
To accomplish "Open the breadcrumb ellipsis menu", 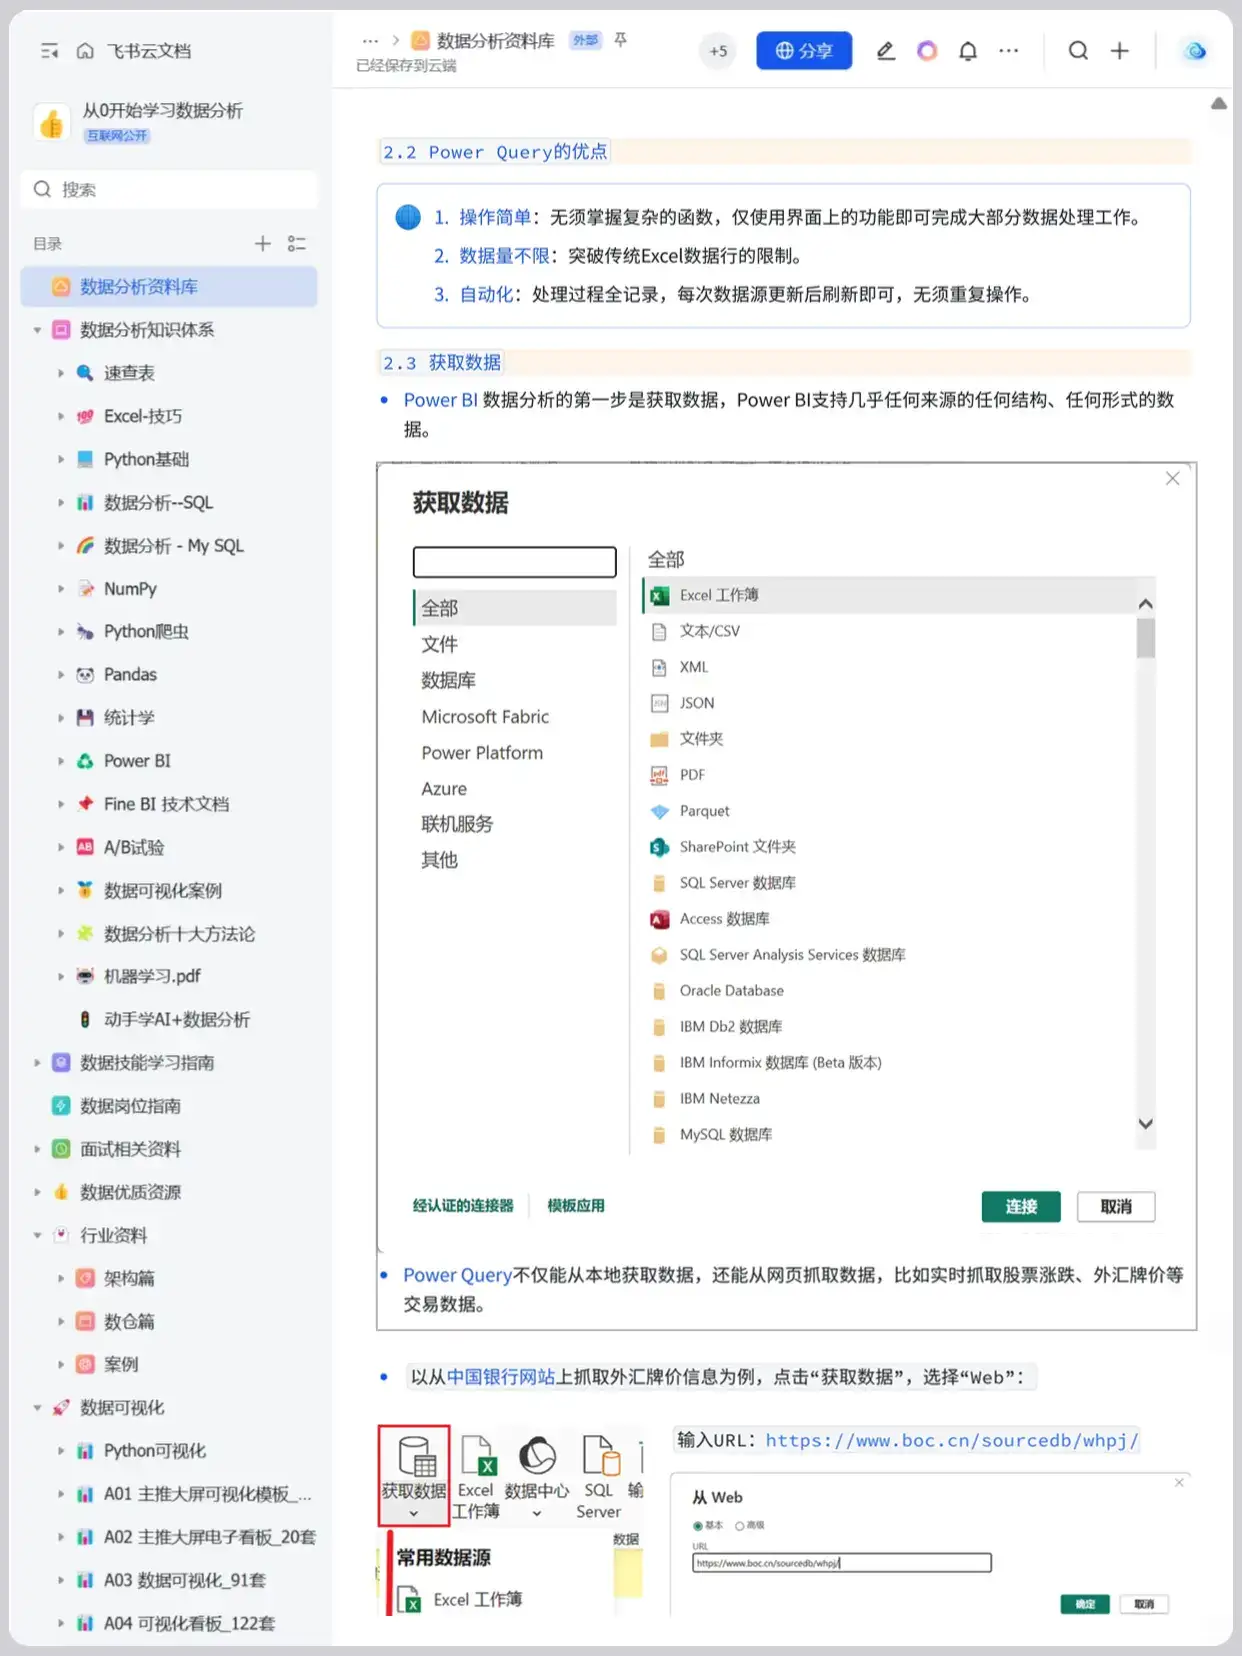I will point(370,41).
